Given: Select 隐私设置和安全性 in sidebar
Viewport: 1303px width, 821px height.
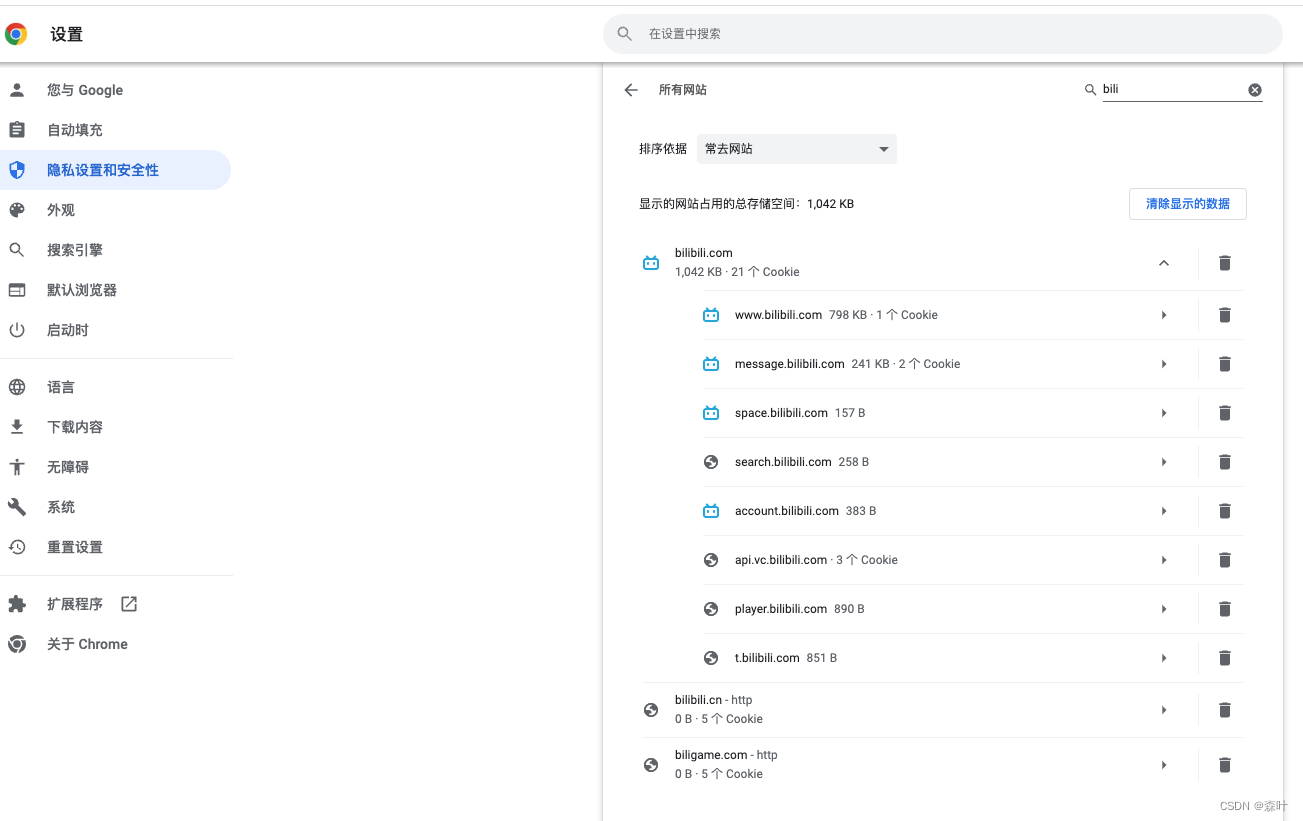Looking at the screenshot, I should (115, 170).
